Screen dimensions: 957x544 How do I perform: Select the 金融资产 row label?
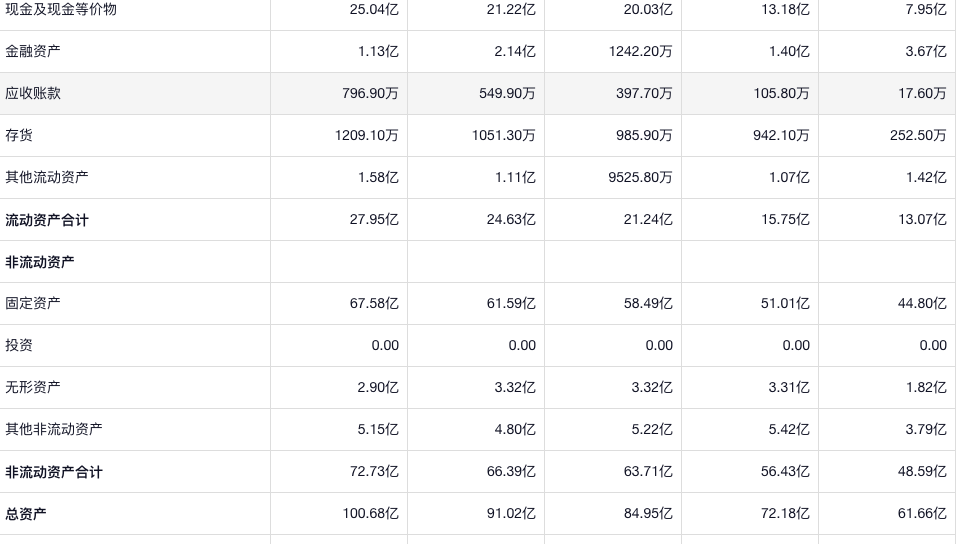tap(33, 51)
